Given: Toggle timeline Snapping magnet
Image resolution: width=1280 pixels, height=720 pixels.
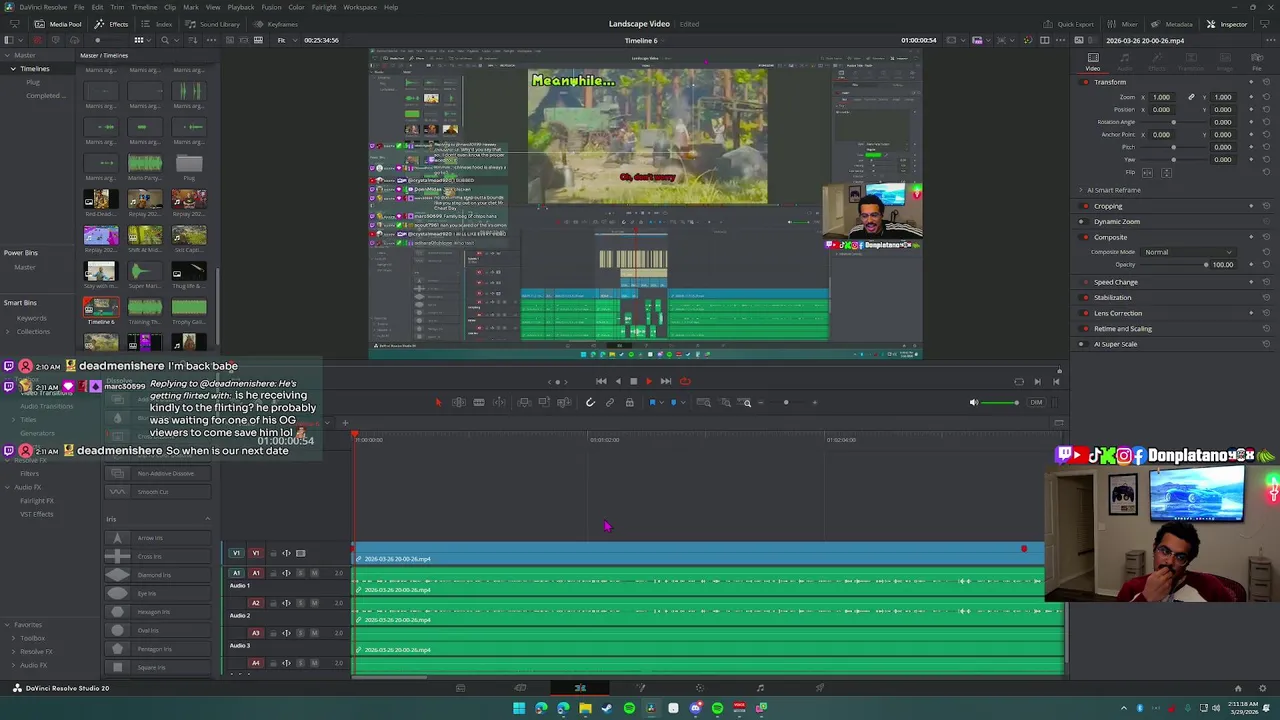Looking at the screenshot, I should [x=590, y=402].
